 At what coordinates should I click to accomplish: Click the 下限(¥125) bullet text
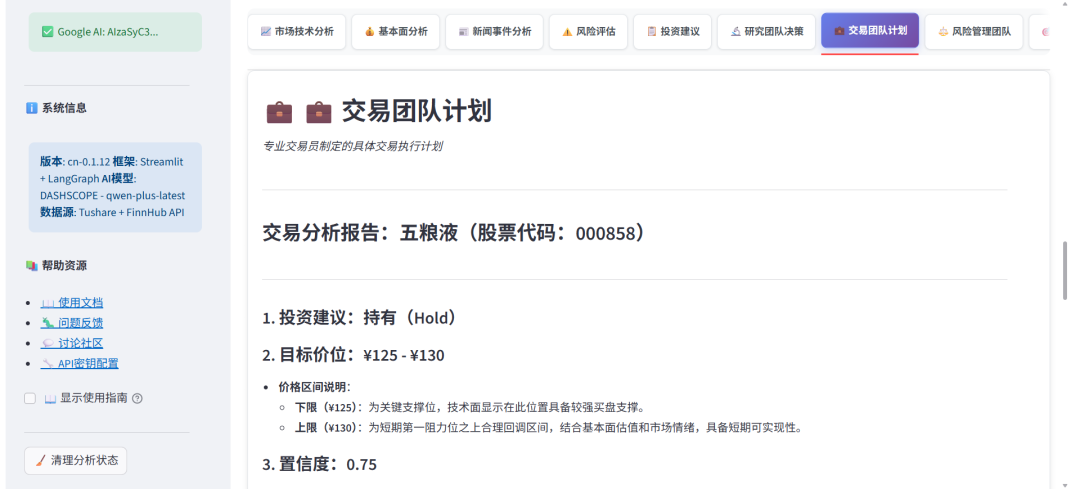tap(470, 407)
